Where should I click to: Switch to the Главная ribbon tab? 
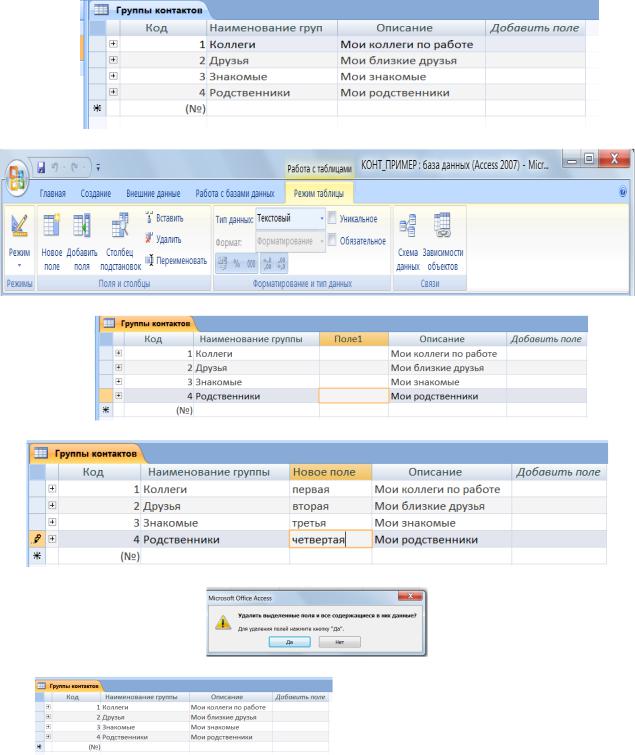coord(52,194)
